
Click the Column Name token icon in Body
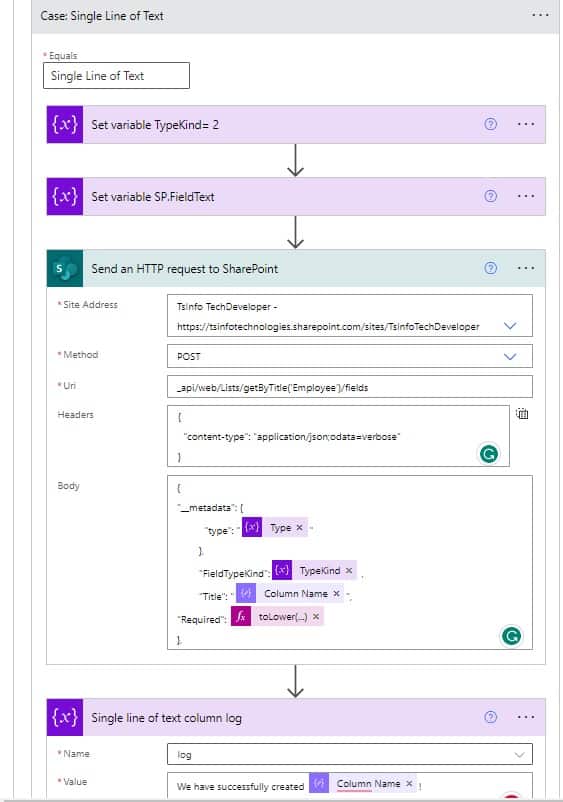(x=246, y=593)
